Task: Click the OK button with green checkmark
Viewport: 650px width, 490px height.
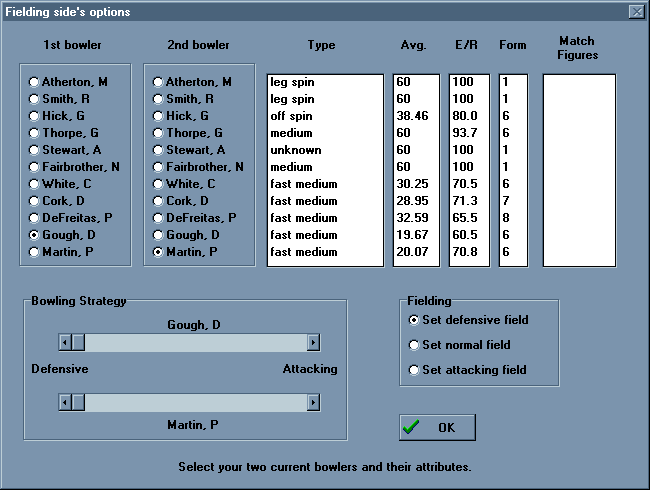Action: pos(437,427)
